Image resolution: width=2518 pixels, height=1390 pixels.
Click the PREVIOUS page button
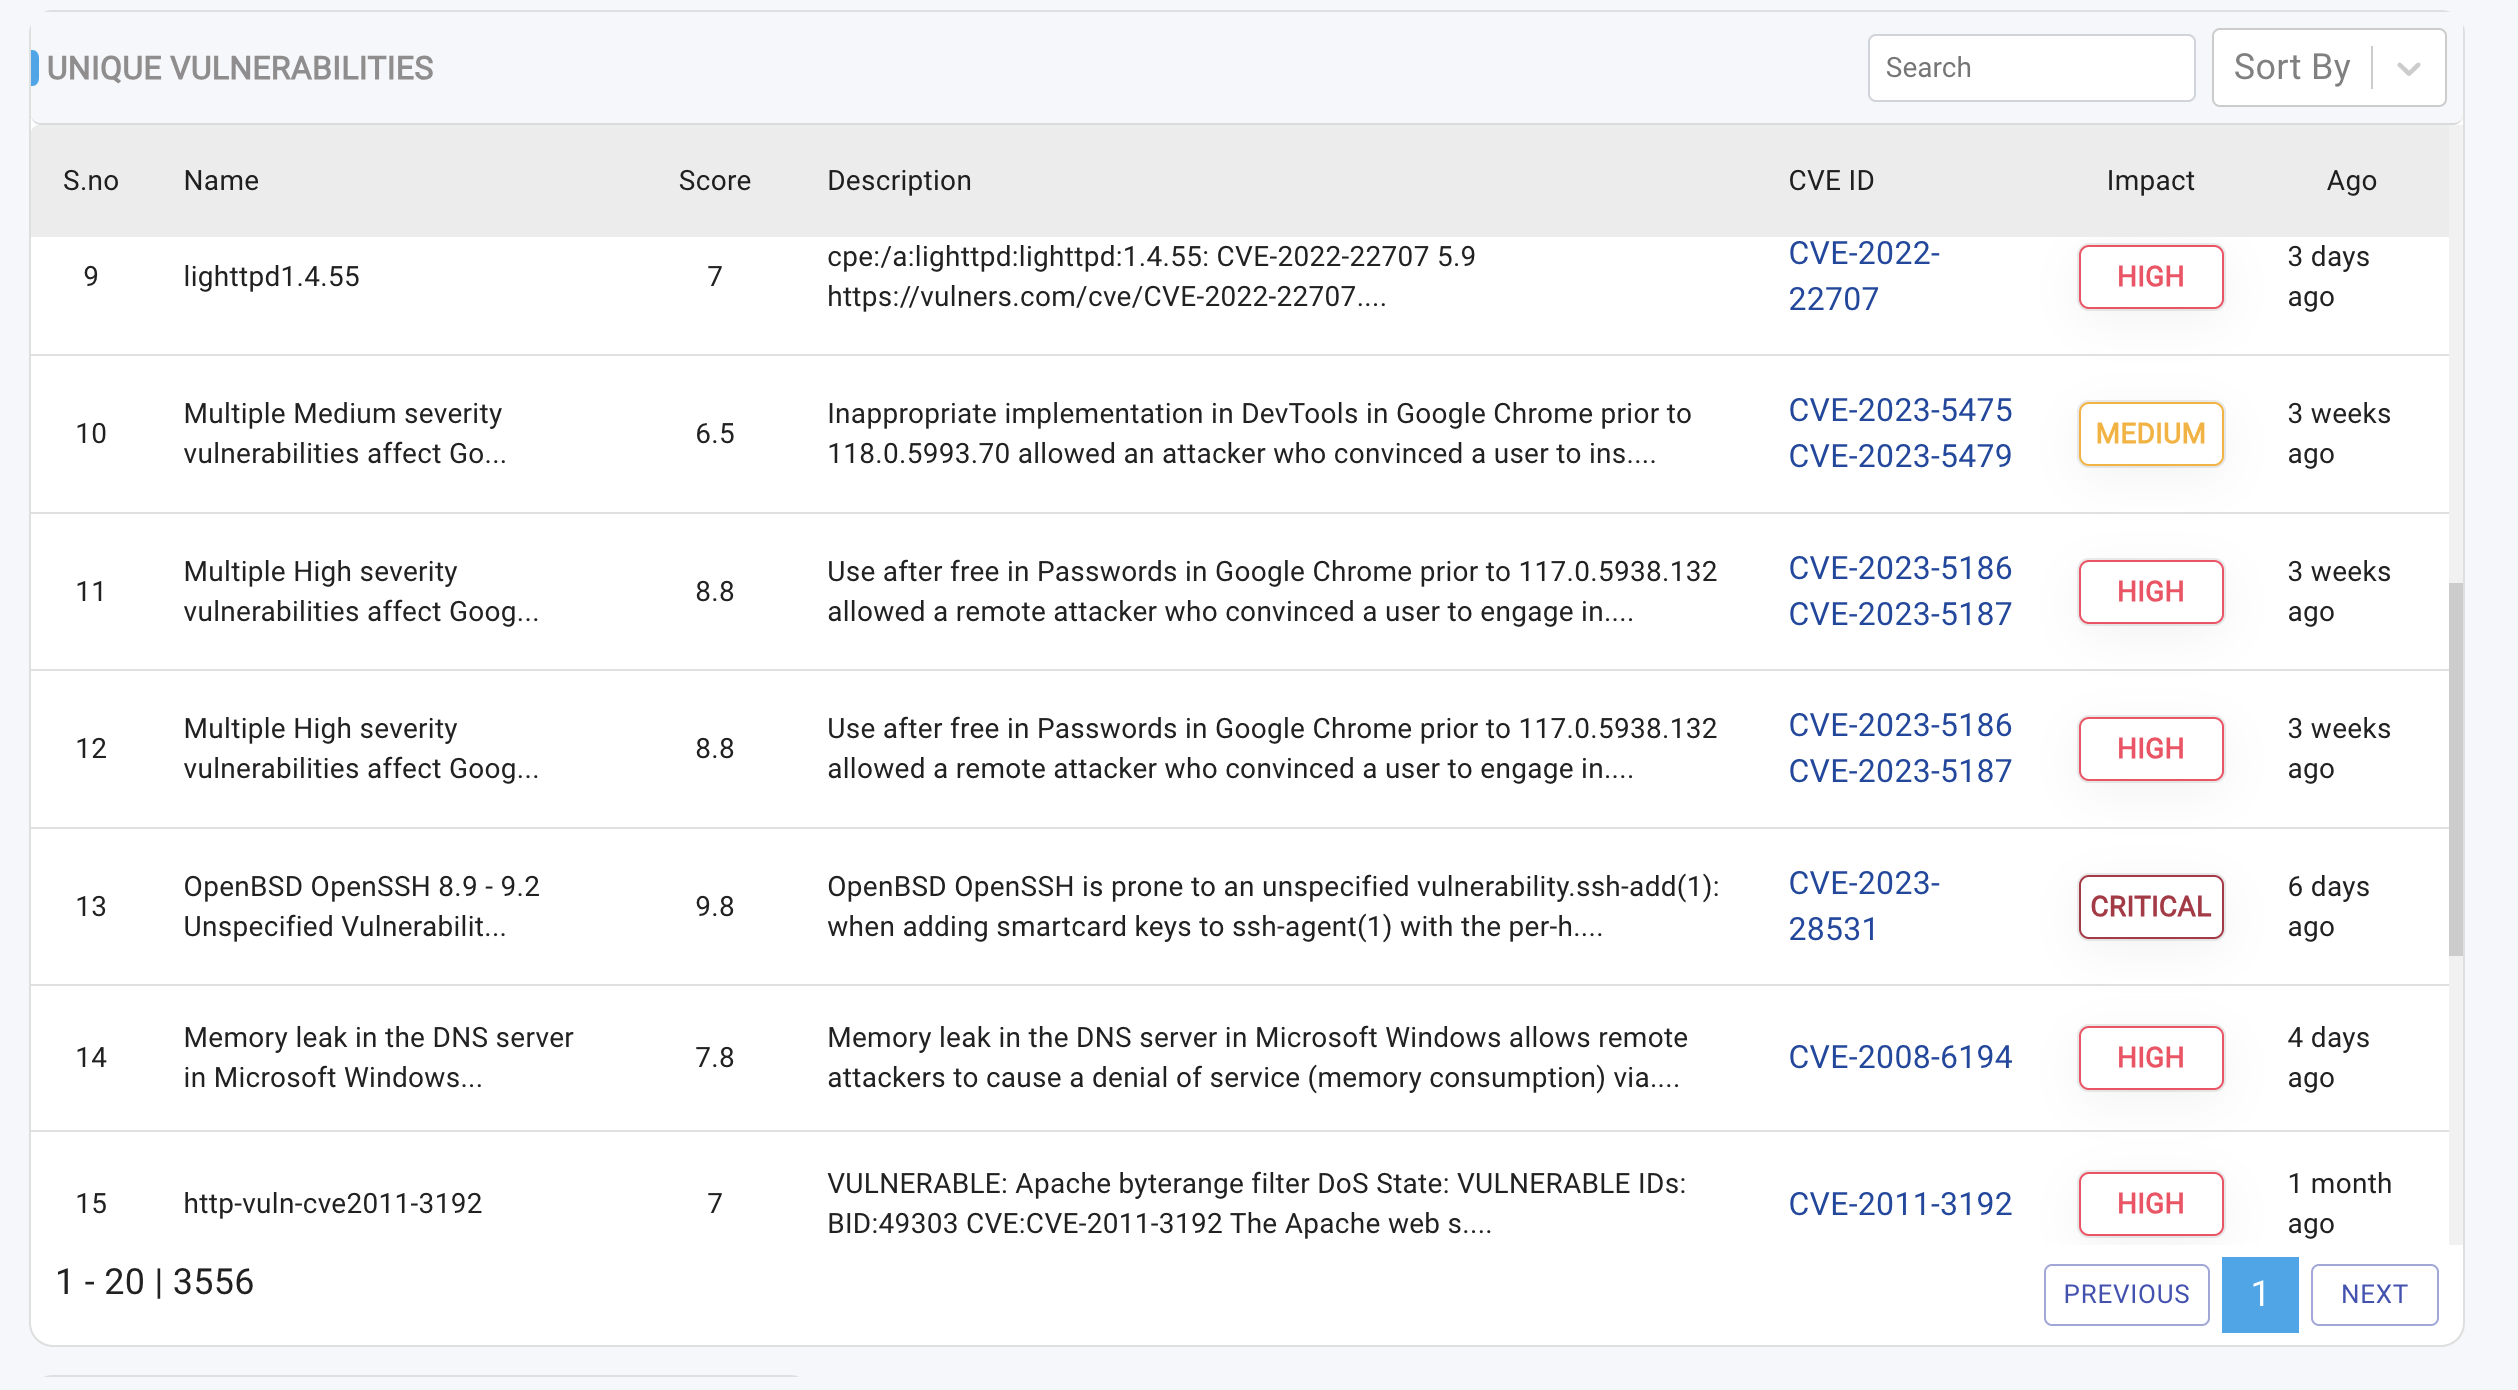tap(2125, 1294)
